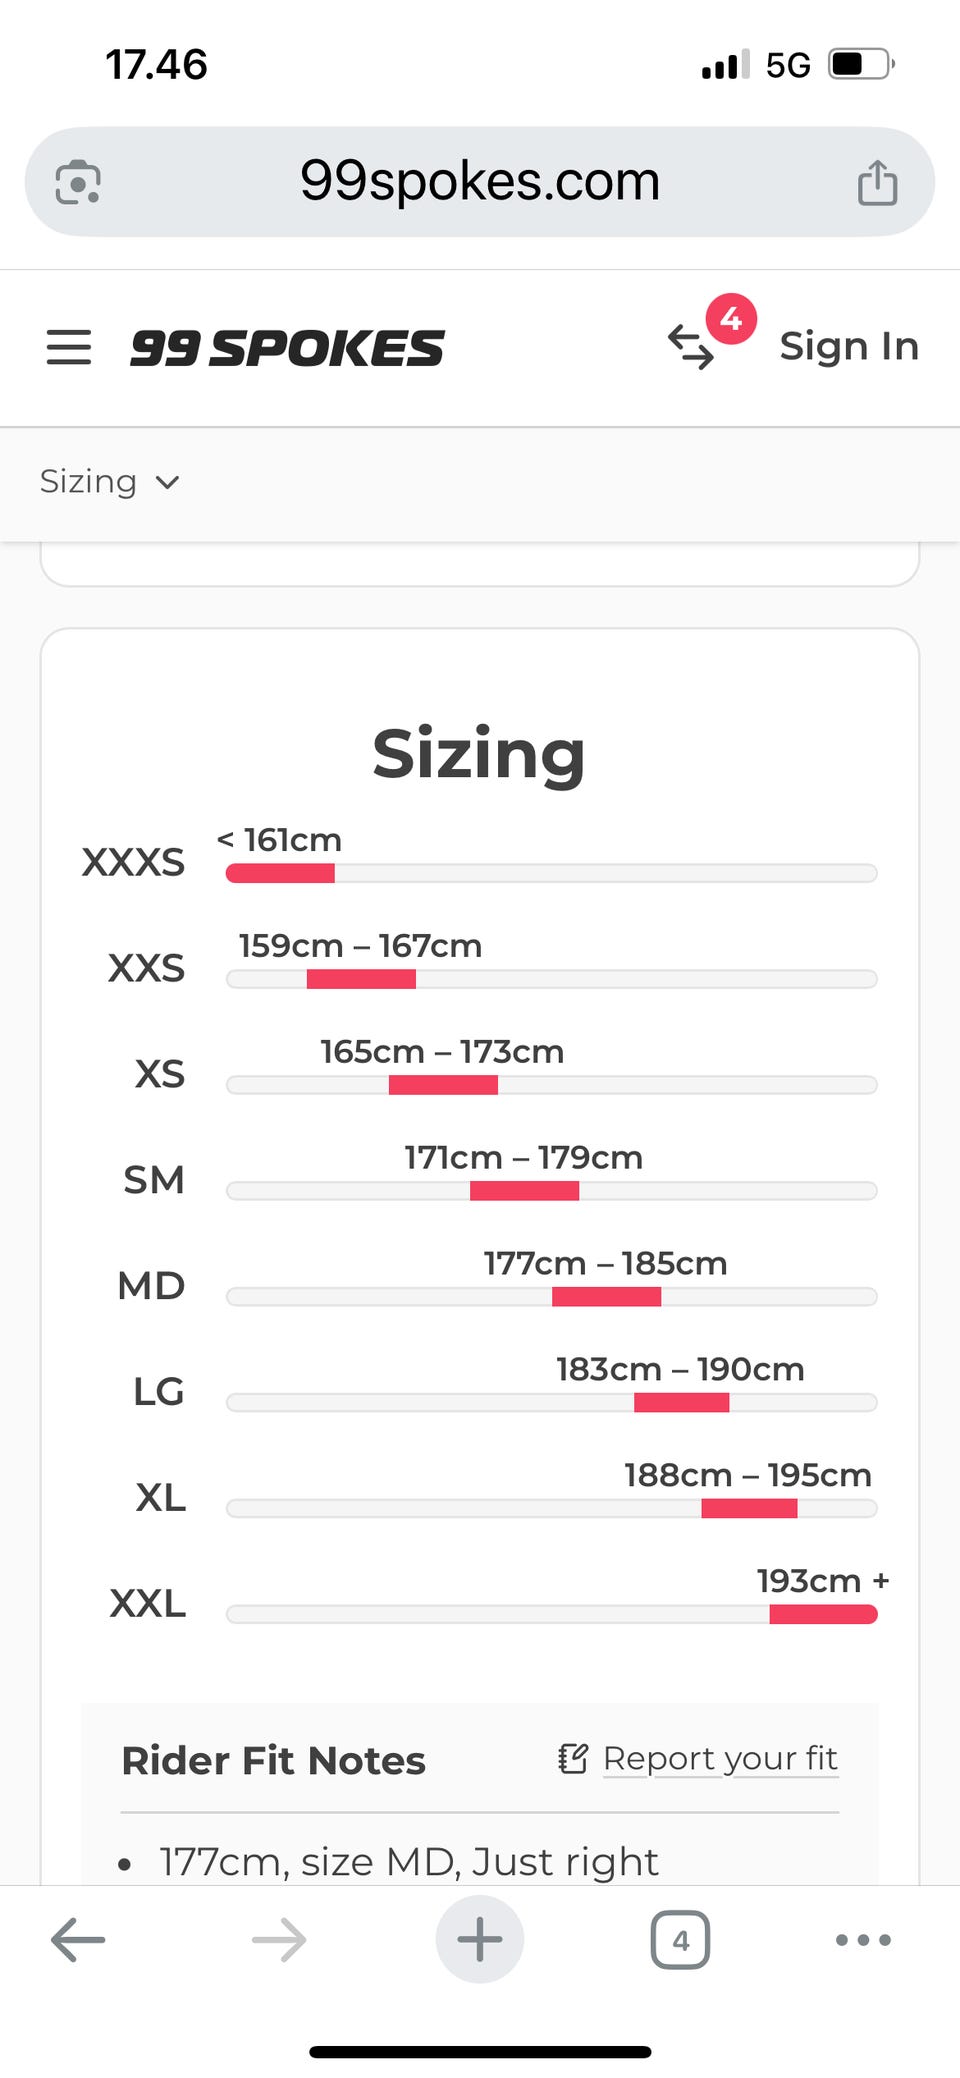Tap the chevron next to Sizing
The height and width of the screenshot is (2078, 960).
(168, 483)
